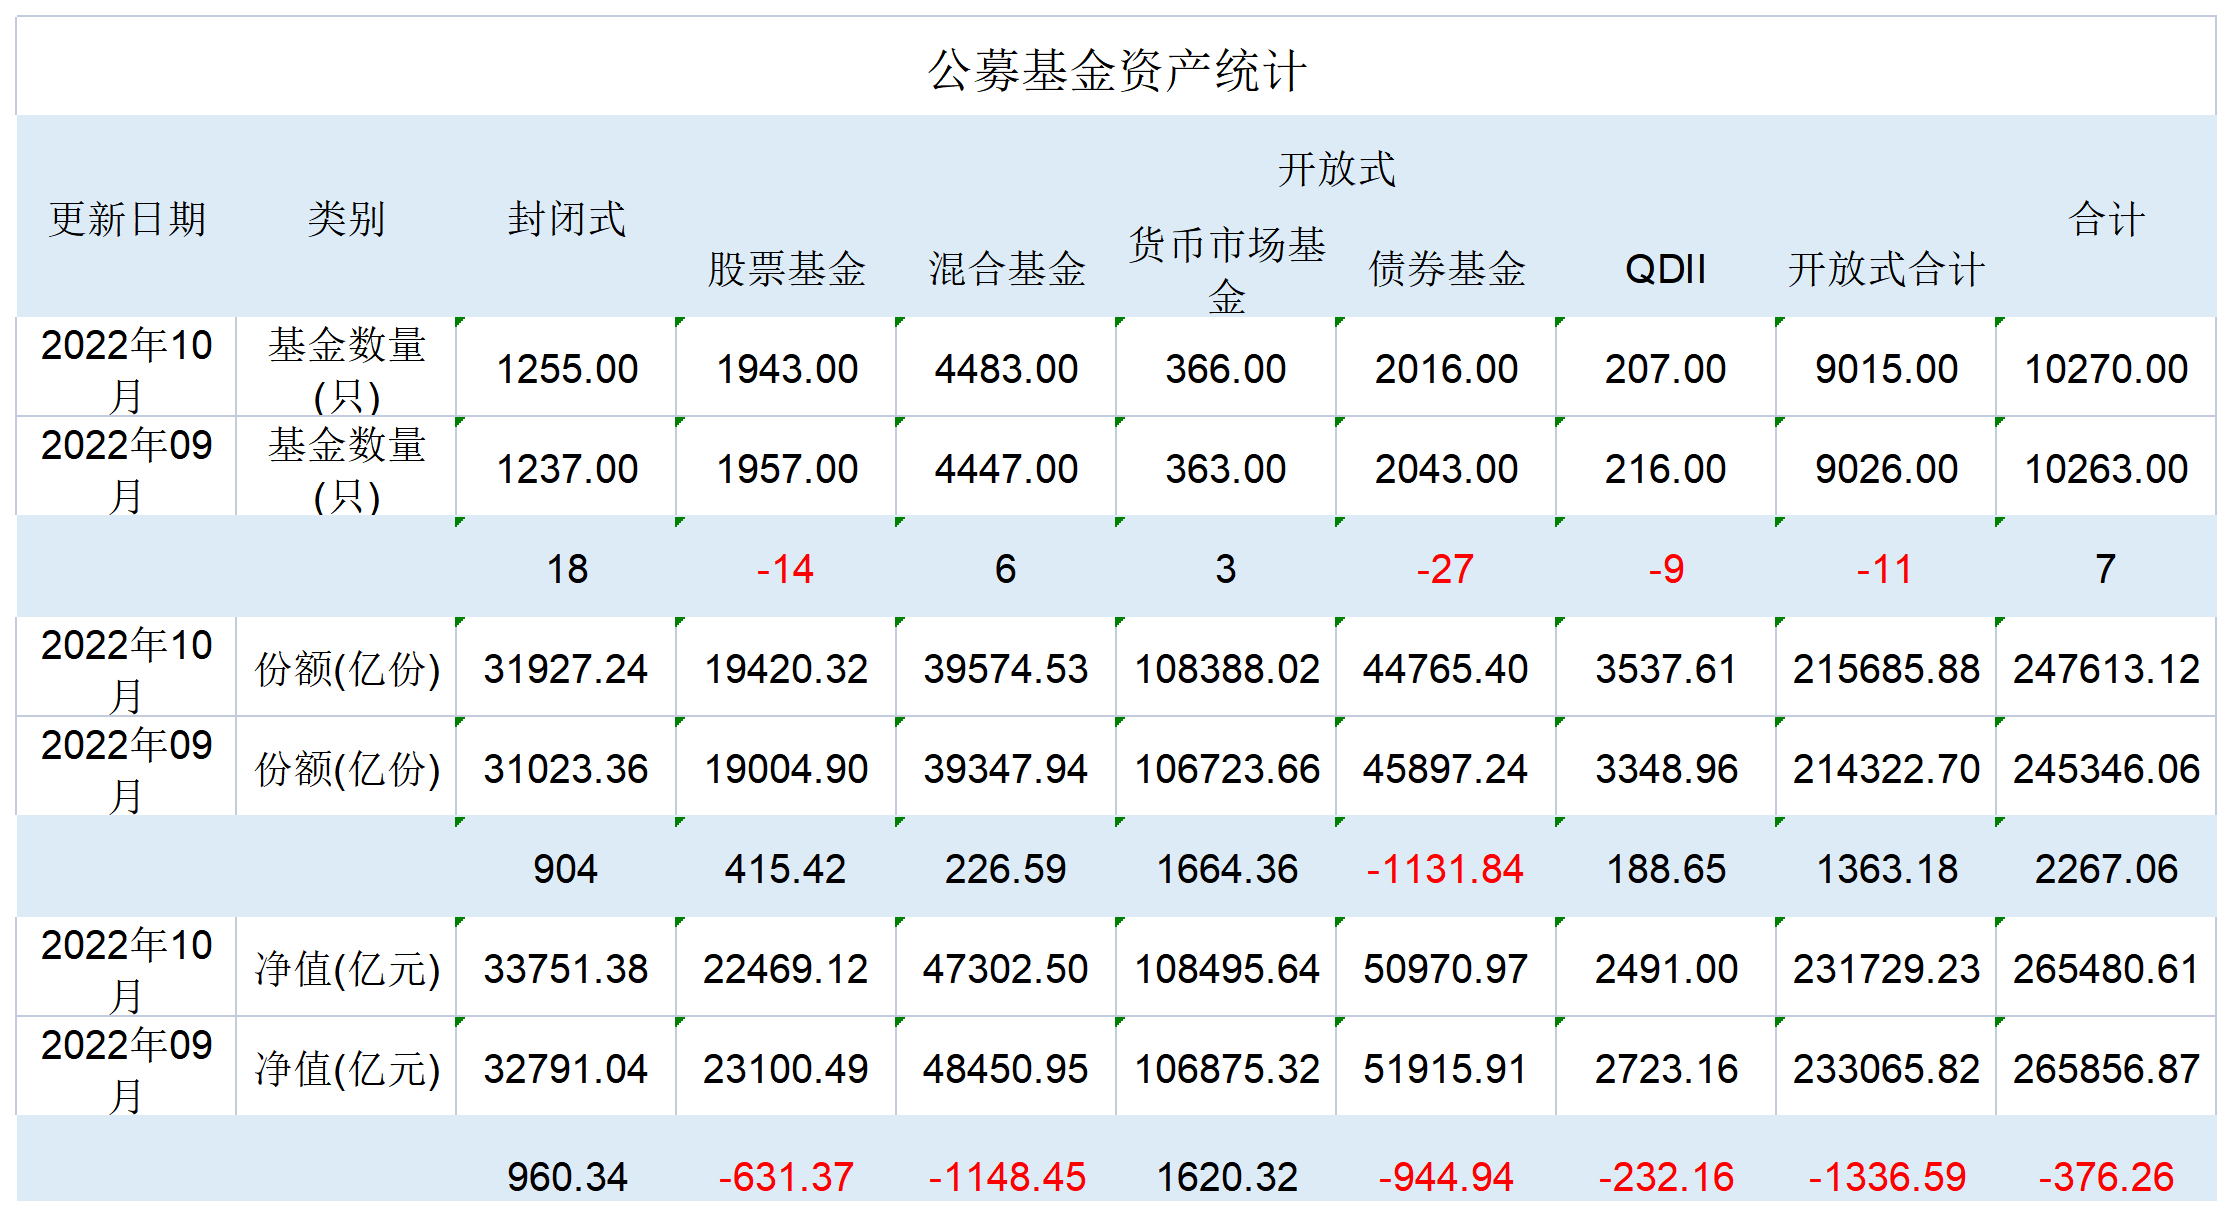Select the 更新日期 header cell
This screenshot has height=1216, width=2232.
(127, 219)
